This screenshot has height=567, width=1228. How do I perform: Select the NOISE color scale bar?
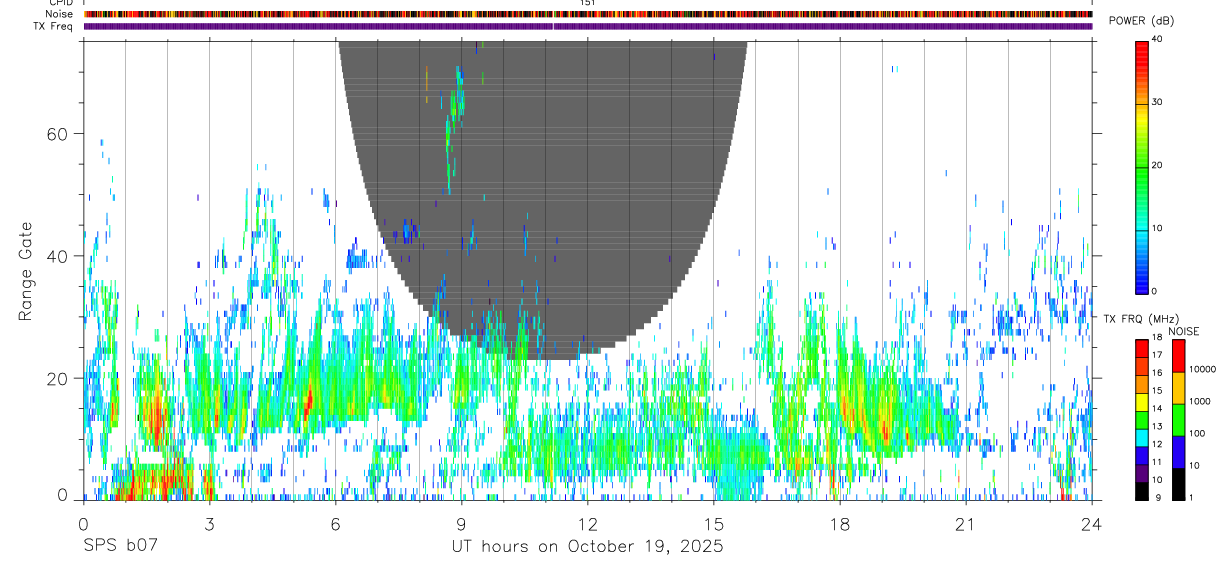(1177, 420)
